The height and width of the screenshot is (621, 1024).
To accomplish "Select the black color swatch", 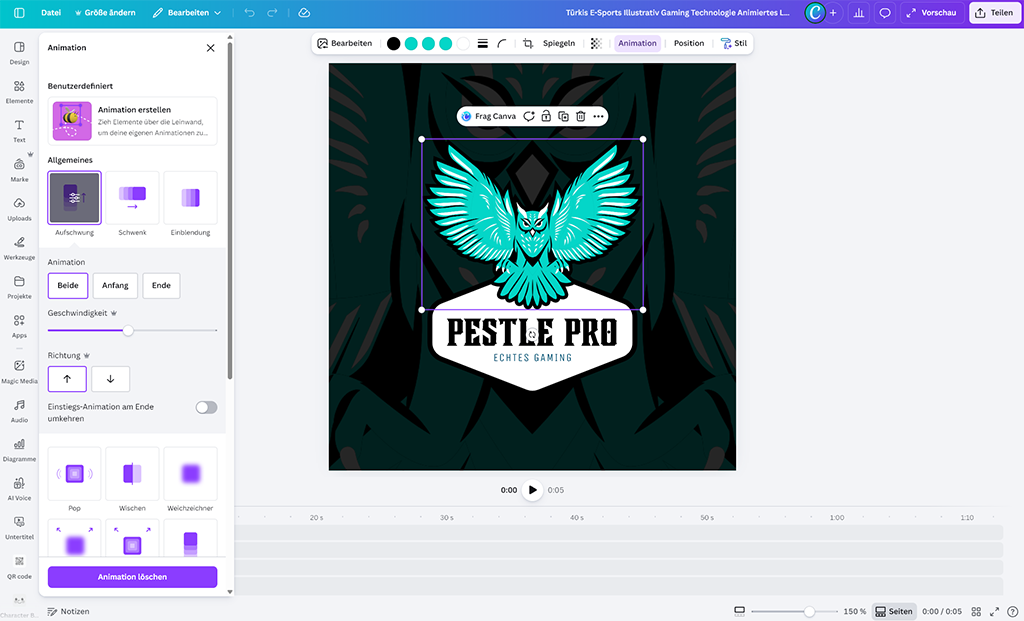I will tap(393, 43).
